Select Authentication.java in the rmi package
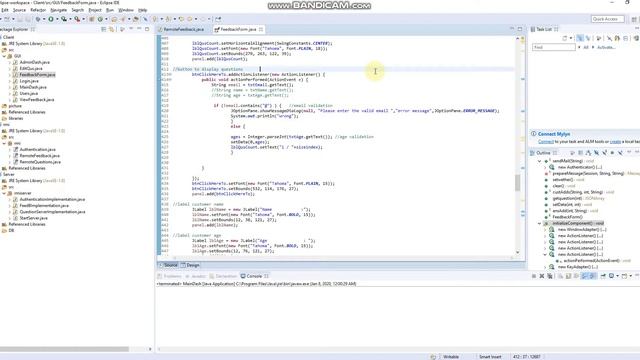Screen dimensions: 640x360 pyautogui.click(x=38, y=149)
